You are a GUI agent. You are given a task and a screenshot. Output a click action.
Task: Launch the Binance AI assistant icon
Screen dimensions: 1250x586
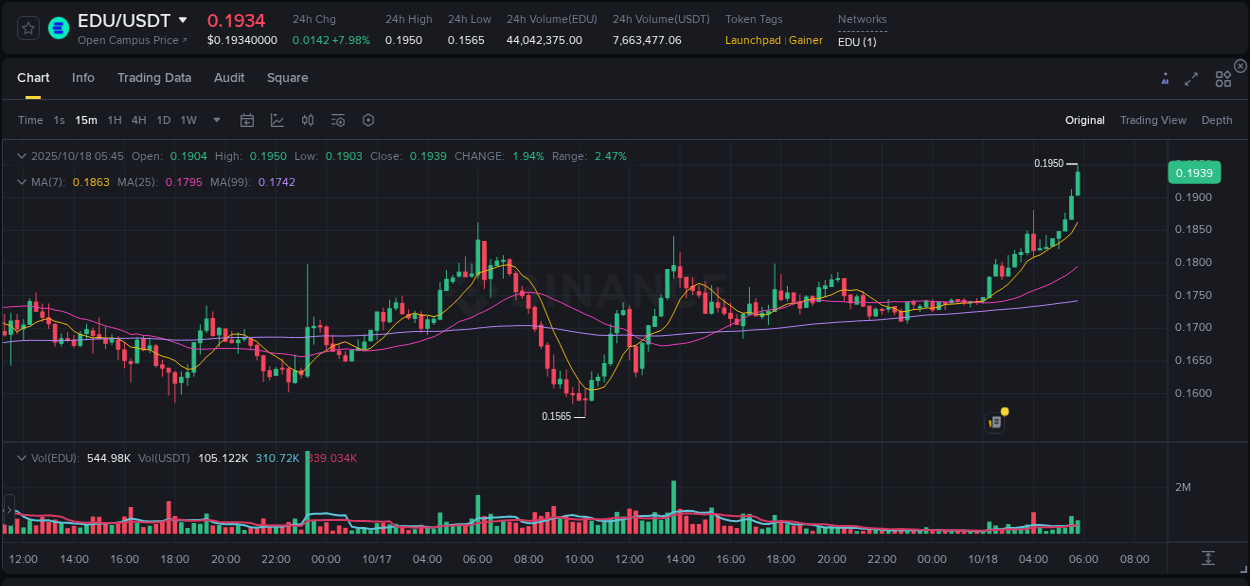1165,78
